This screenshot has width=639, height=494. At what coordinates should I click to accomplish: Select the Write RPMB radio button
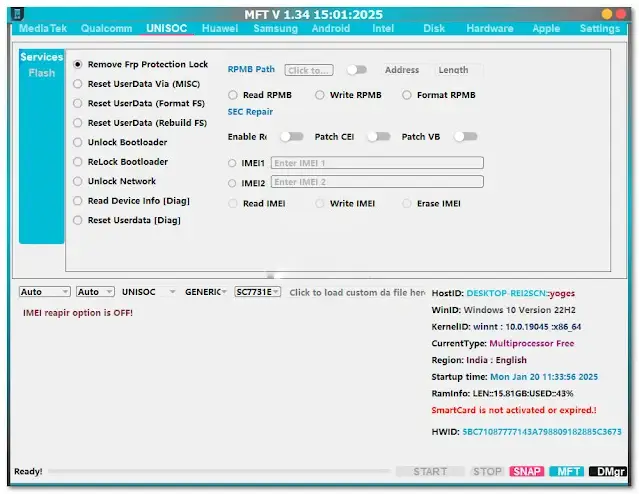[320, 95]
